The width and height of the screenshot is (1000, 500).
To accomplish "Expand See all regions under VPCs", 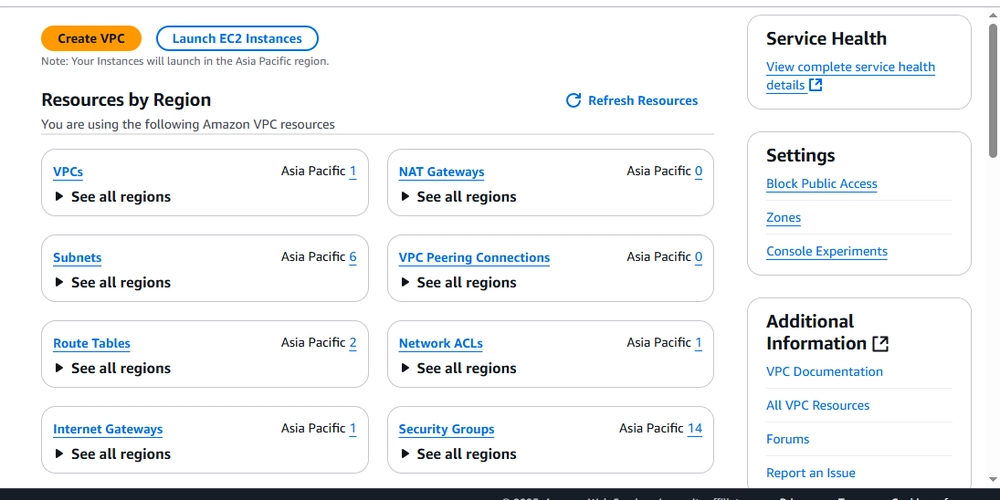I will [x=112, y=196].
